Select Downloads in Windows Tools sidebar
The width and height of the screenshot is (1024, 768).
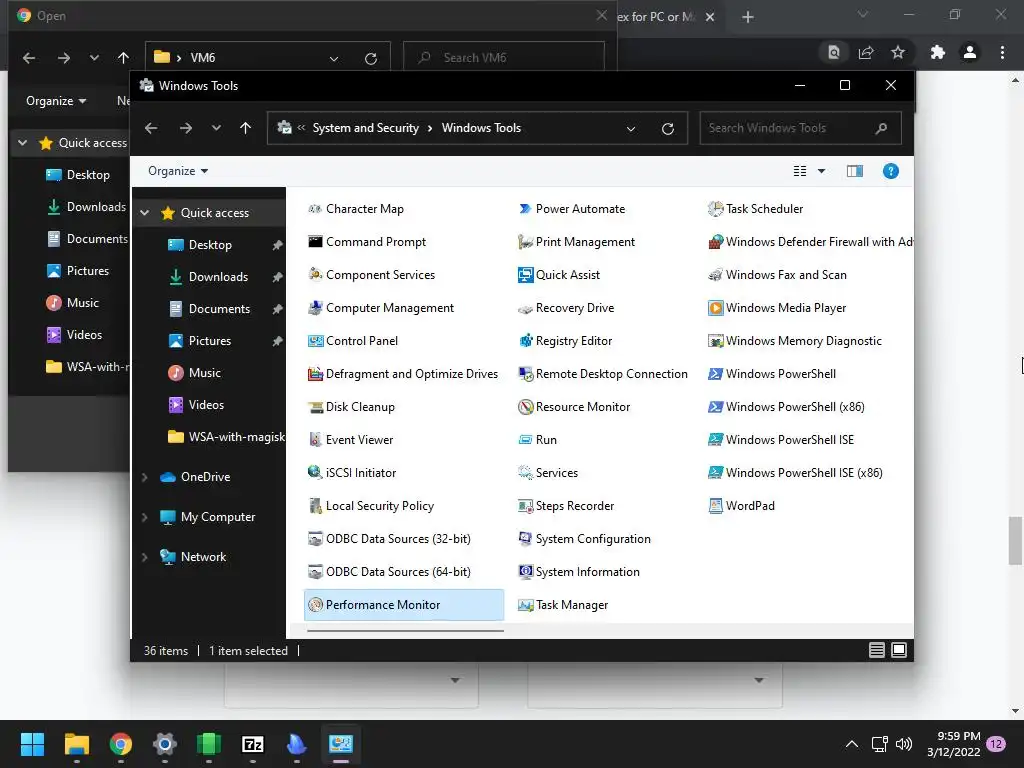coord(218,277)
